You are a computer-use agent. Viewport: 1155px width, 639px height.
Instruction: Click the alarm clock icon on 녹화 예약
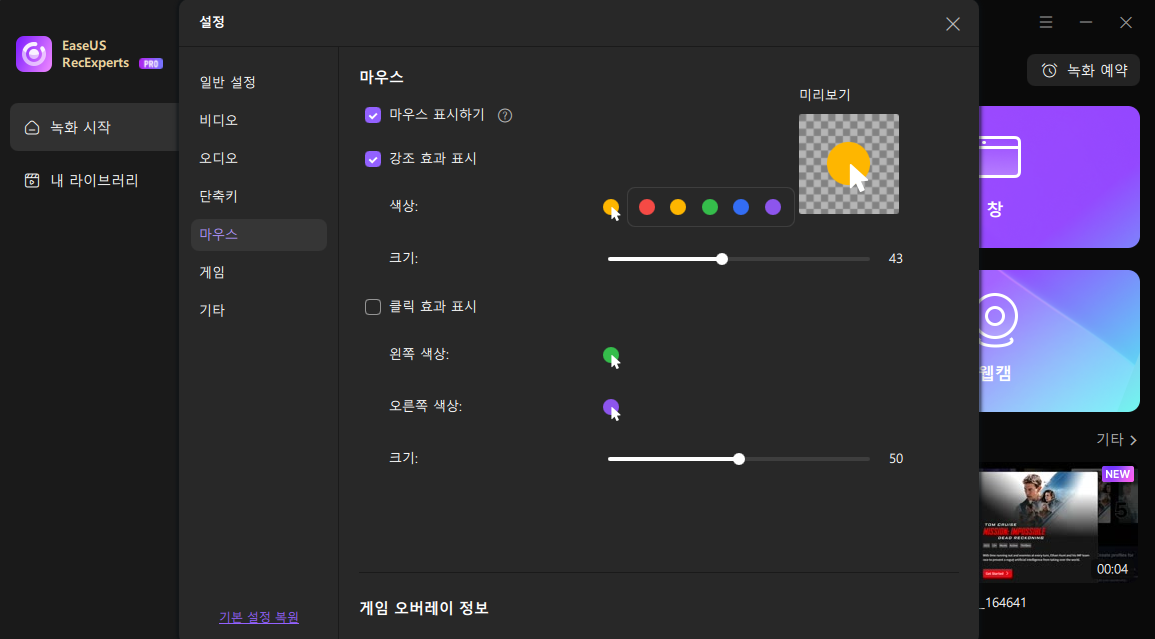[x=1051, y=70]
